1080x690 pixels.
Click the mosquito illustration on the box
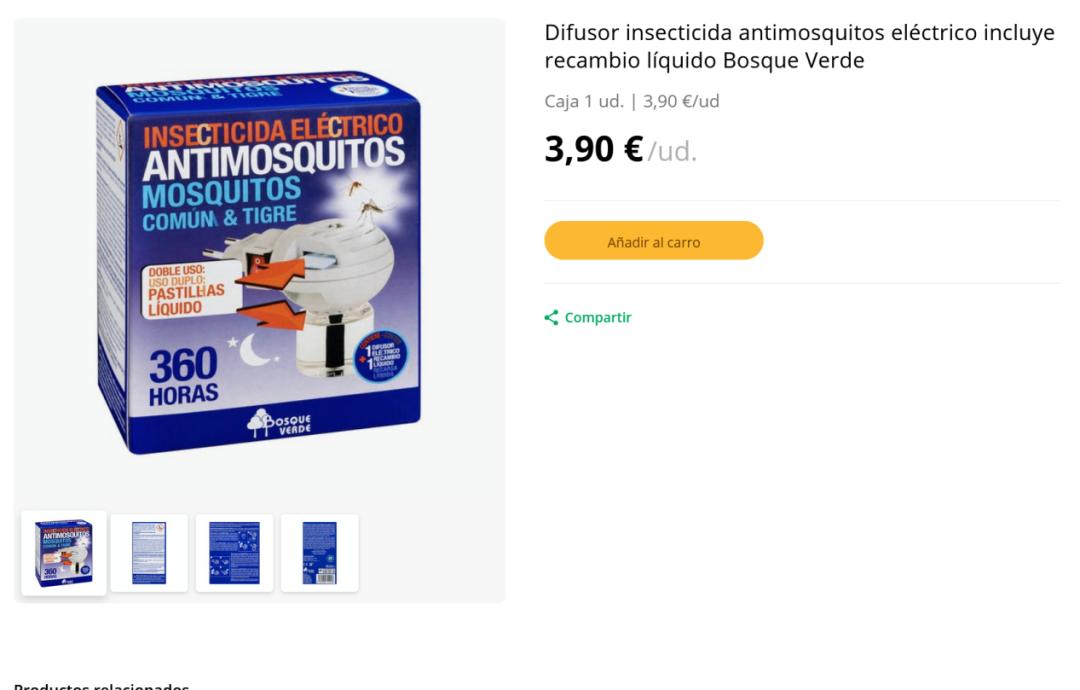click(x=366, y=200)
